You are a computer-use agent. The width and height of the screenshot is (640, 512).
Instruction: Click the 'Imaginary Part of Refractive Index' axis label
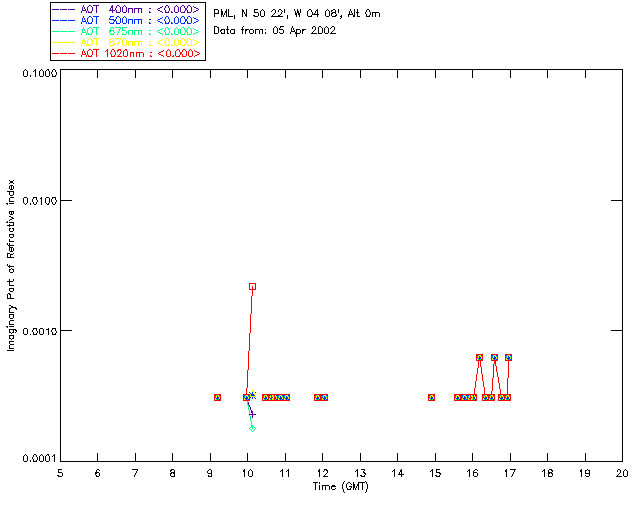pyautogui.click(x=11, y=265)
